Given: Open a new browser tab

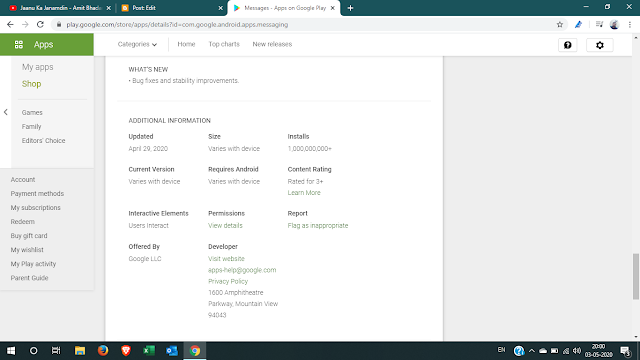Looking at the screenshot, I should point(350,8).
